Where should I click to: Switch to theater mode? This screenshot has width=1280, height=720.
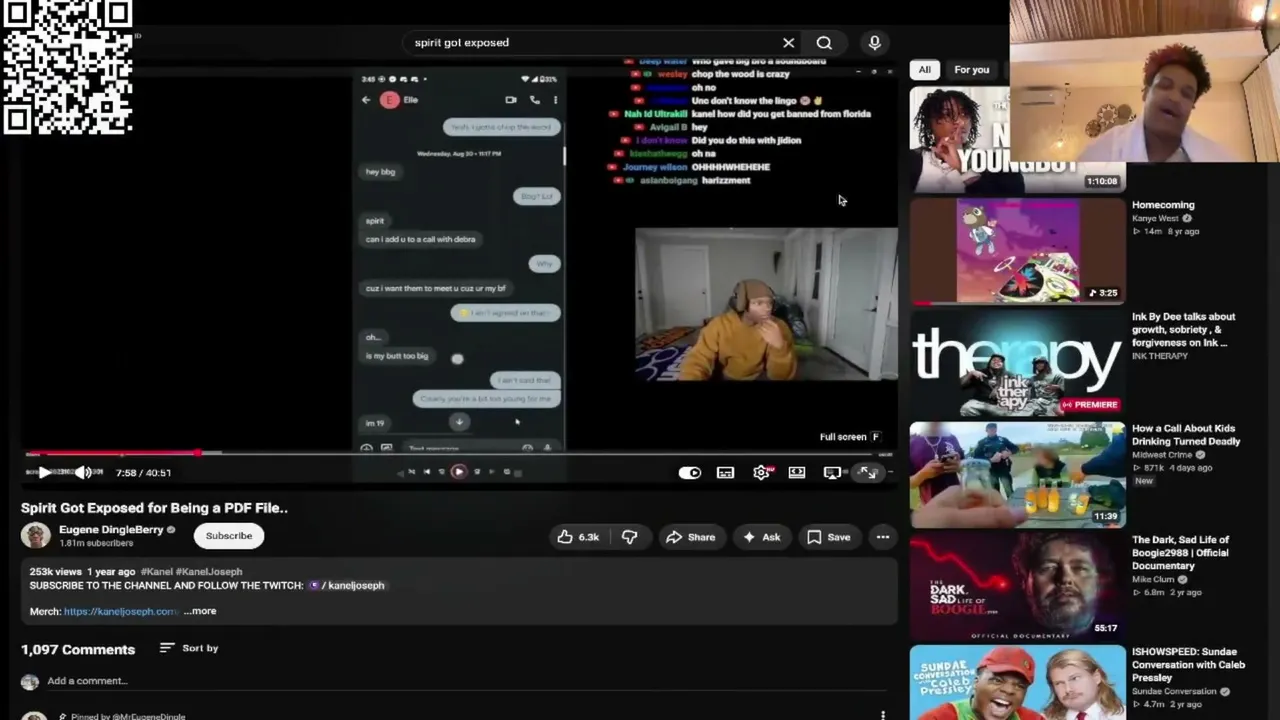797,472
